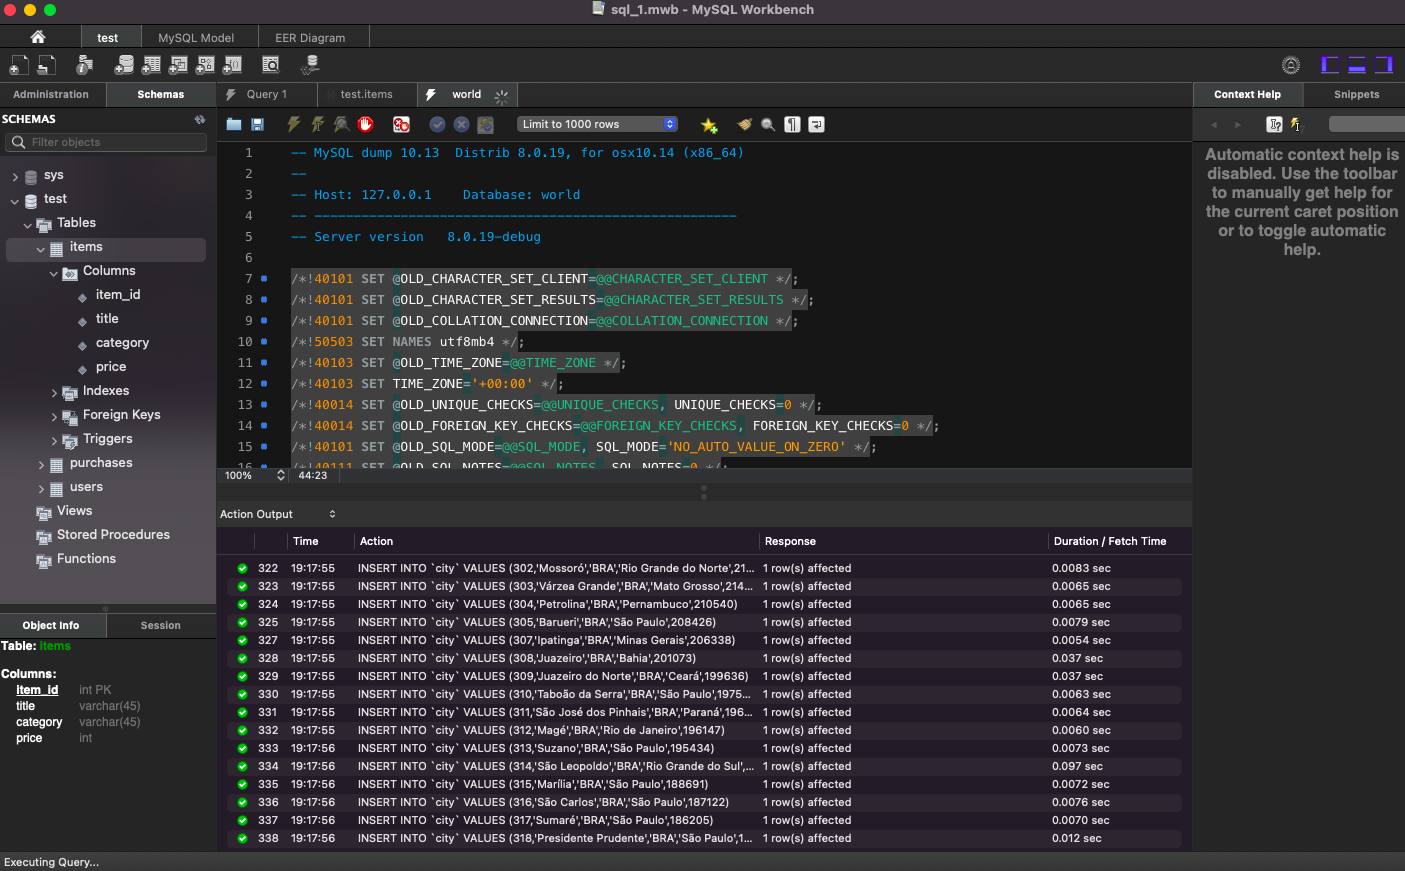The image size is (1405, 871).
Task: Expand the Triggers node
Action: click(54, 440)
